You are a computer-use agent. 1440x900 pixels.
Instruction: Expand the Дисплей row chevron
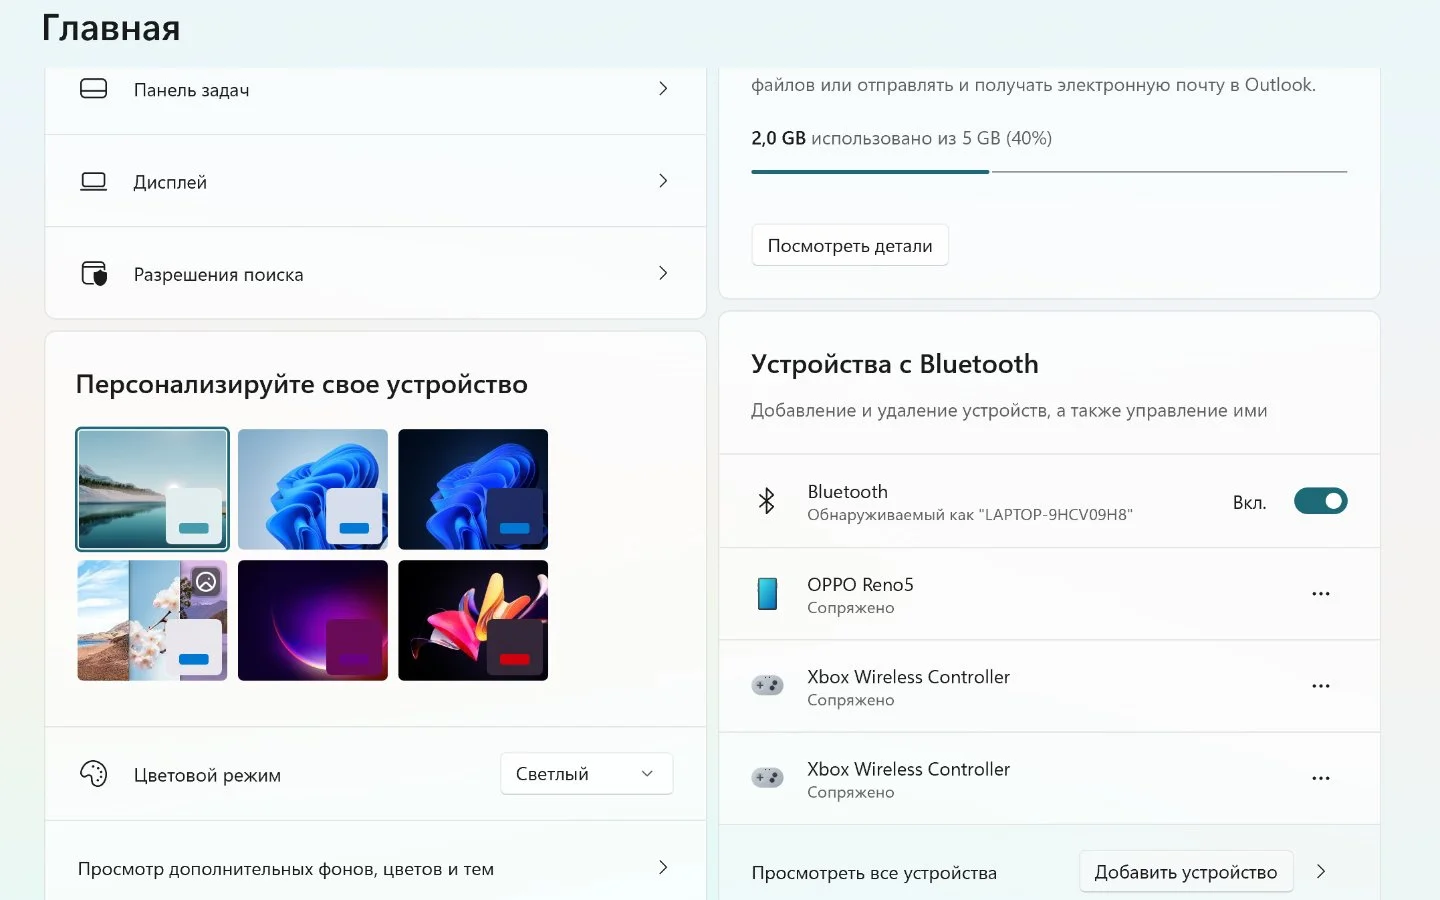coord(663,181)
